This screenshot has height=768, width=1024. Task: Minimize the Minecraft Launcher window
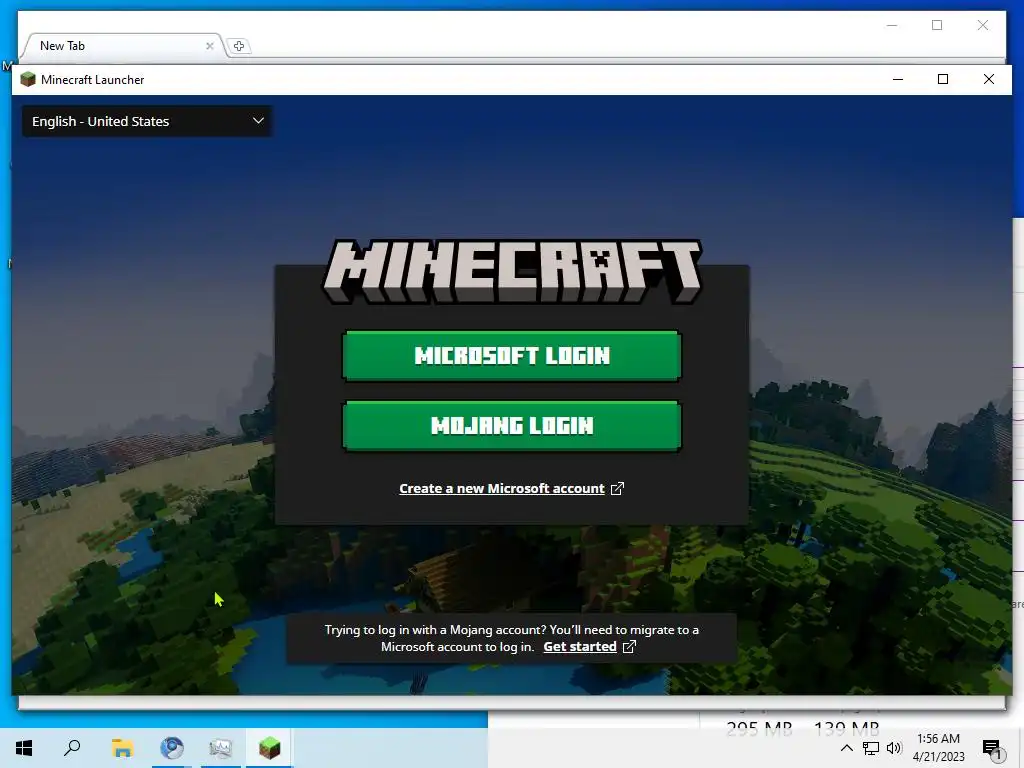898,79
